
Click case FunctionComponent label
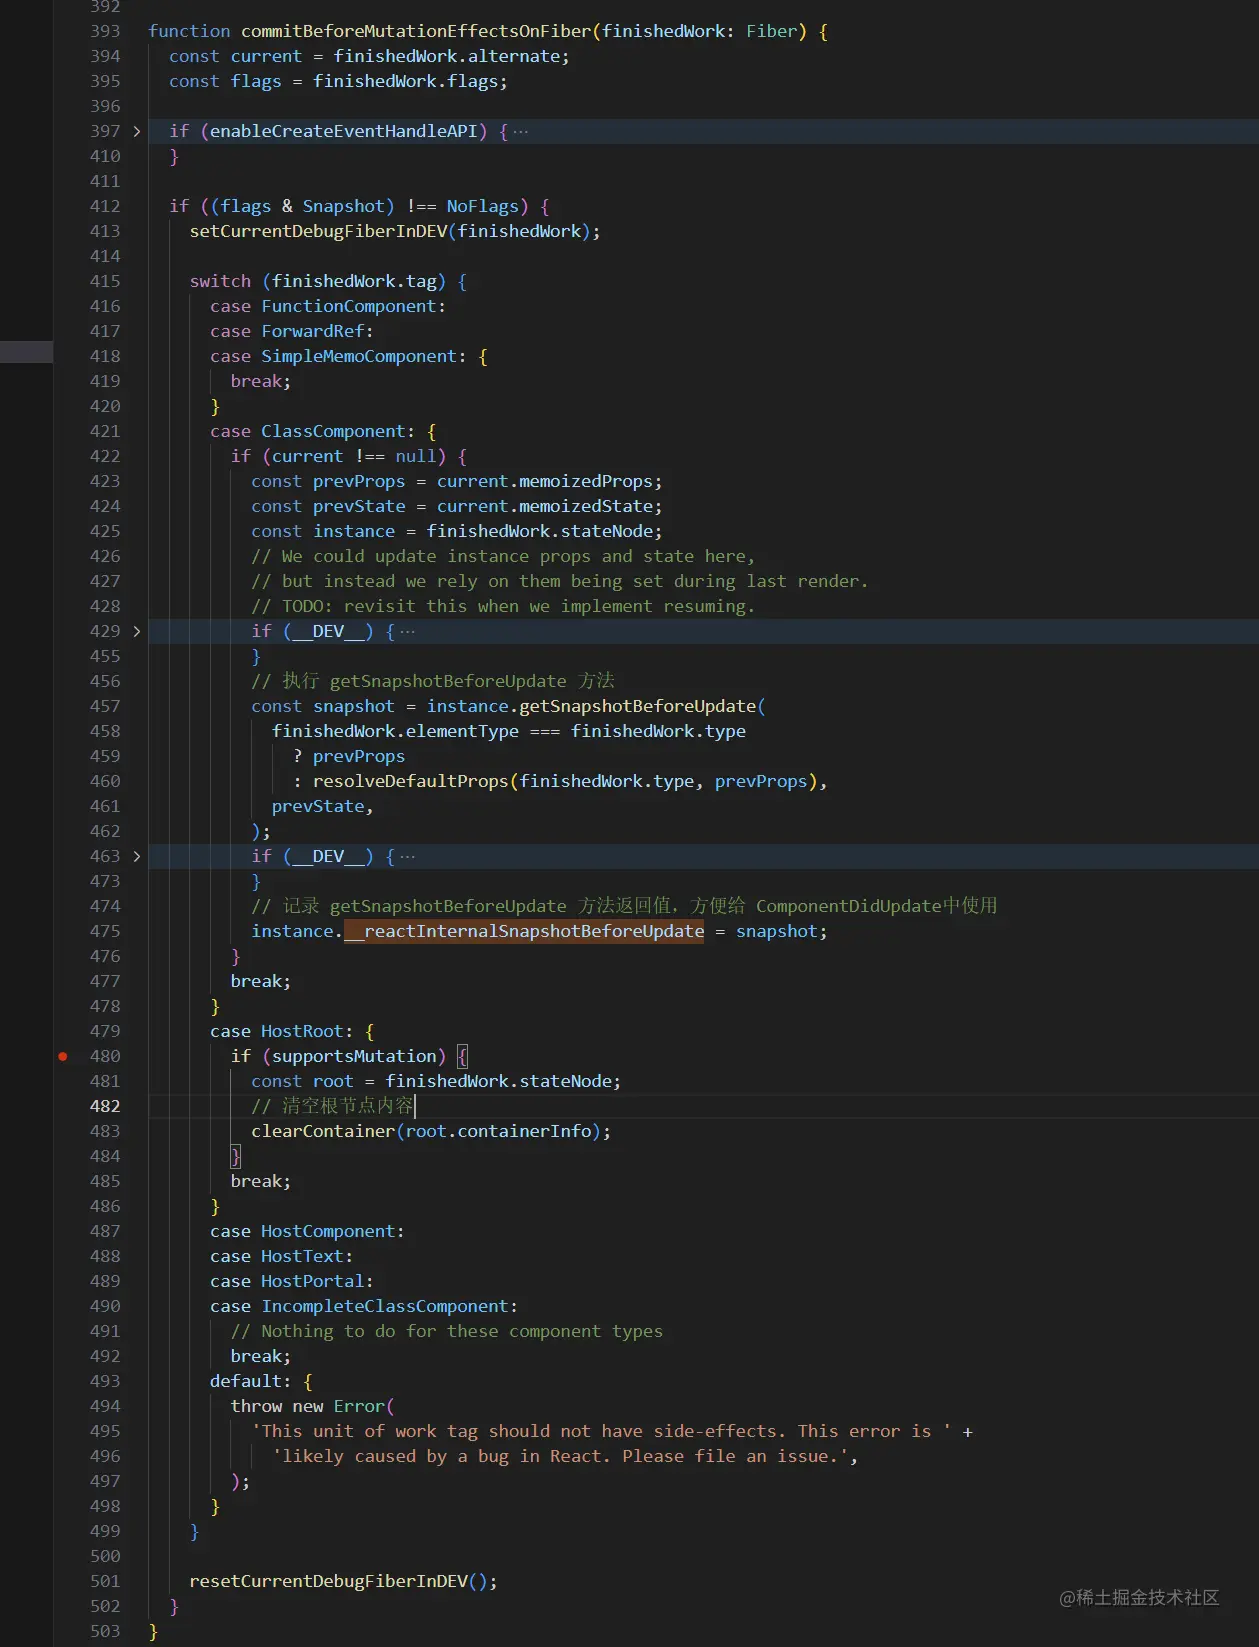pyautogui.click(x=328, y=306)
